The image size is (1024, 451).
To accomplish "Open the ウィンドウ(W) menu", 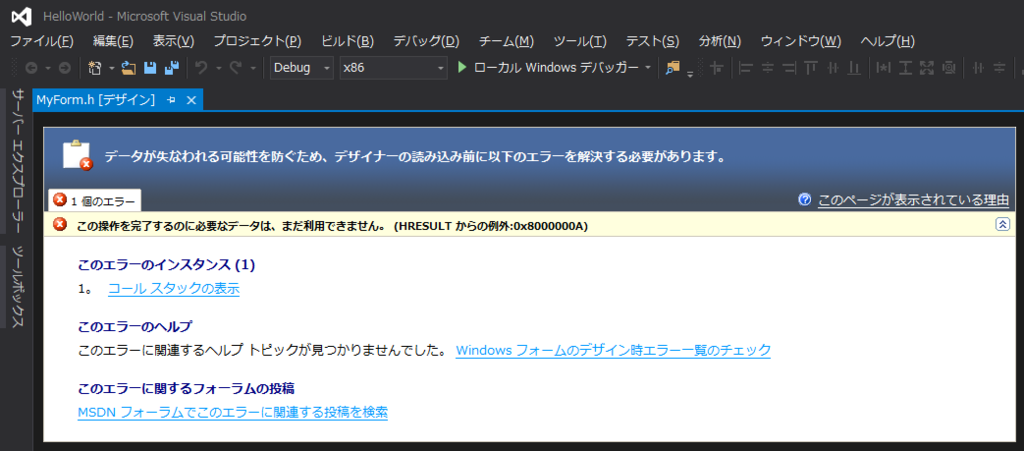I will pos(801,41).
